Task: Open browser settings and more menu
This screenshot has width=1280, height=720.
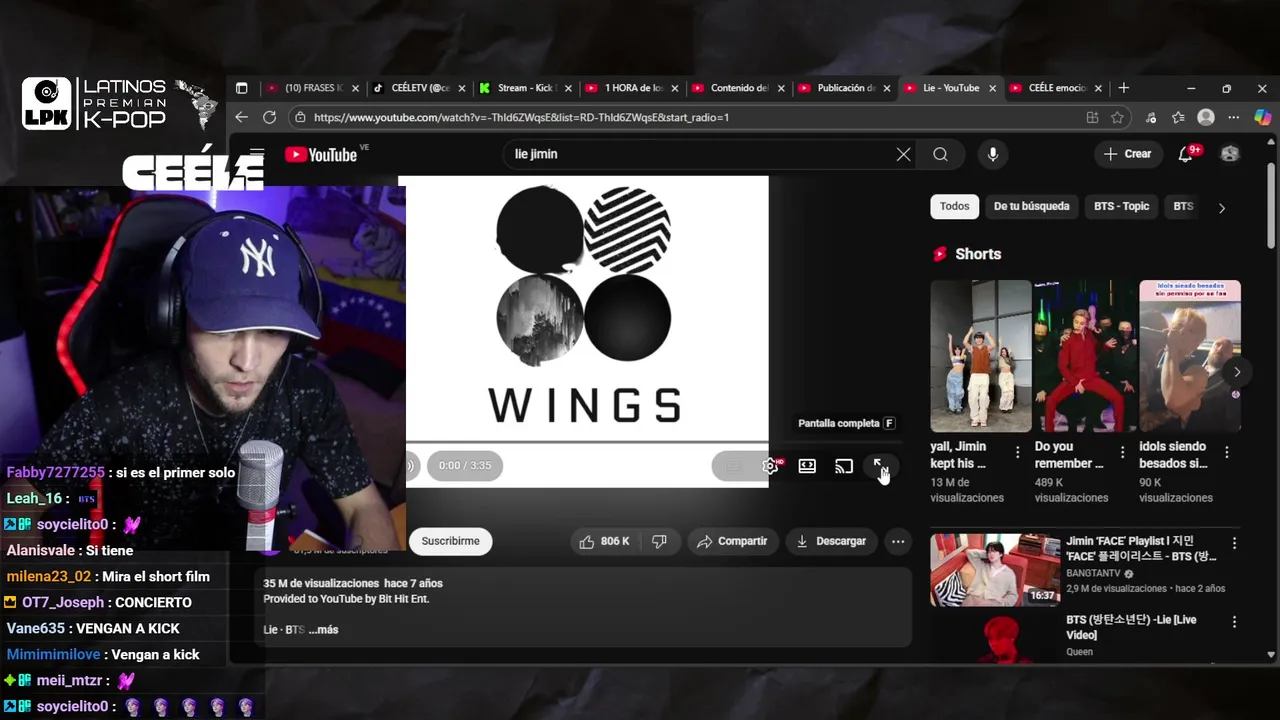Action: (x=1235, y=117)
